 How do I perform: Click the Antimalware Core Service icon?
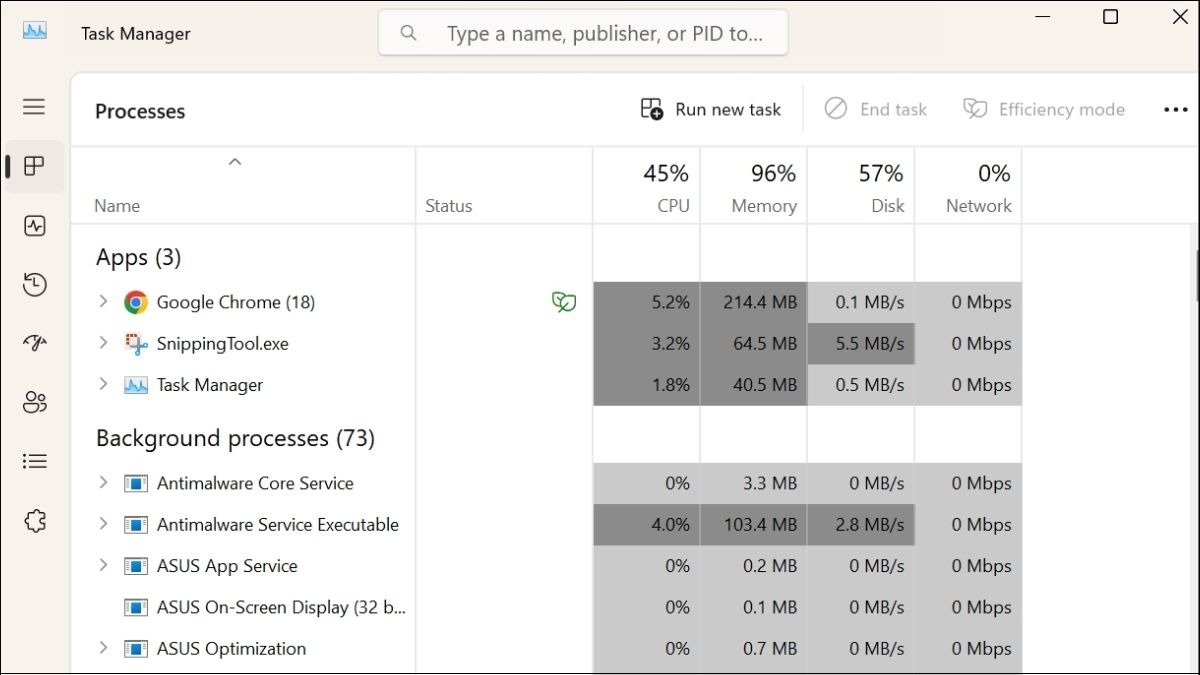pos(136,483)
